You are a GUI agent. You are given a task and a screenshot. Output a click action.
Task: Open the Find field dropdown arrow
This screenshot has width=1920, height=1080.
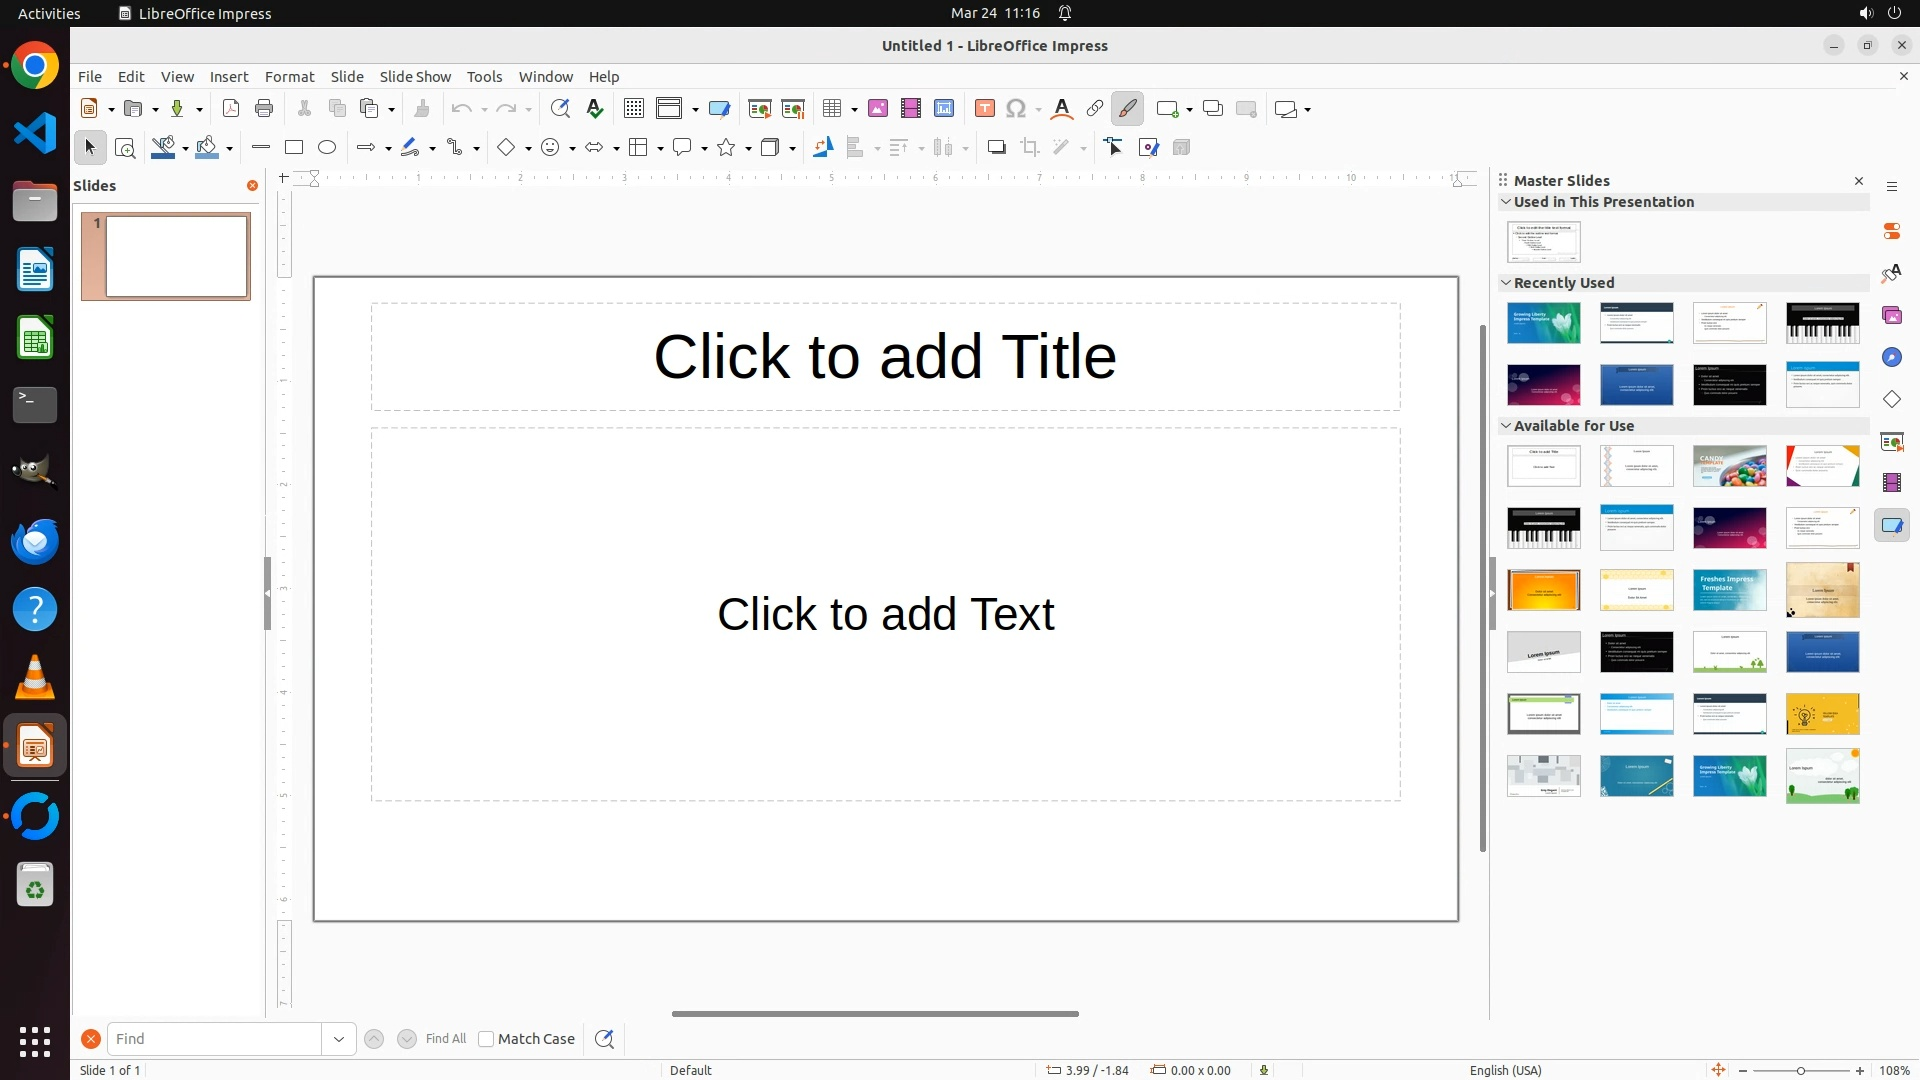pyautogui.click(x=339, y=1039)
